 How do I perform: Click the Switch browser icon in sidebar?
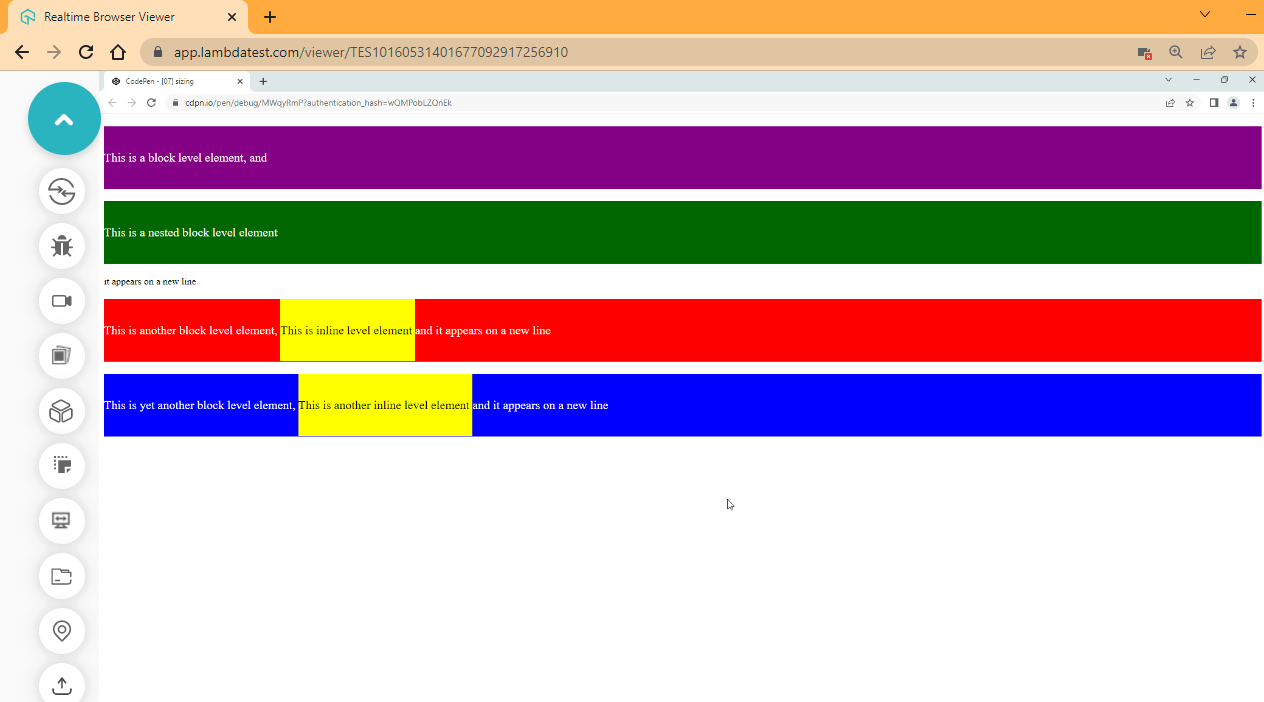click(62, 190)
